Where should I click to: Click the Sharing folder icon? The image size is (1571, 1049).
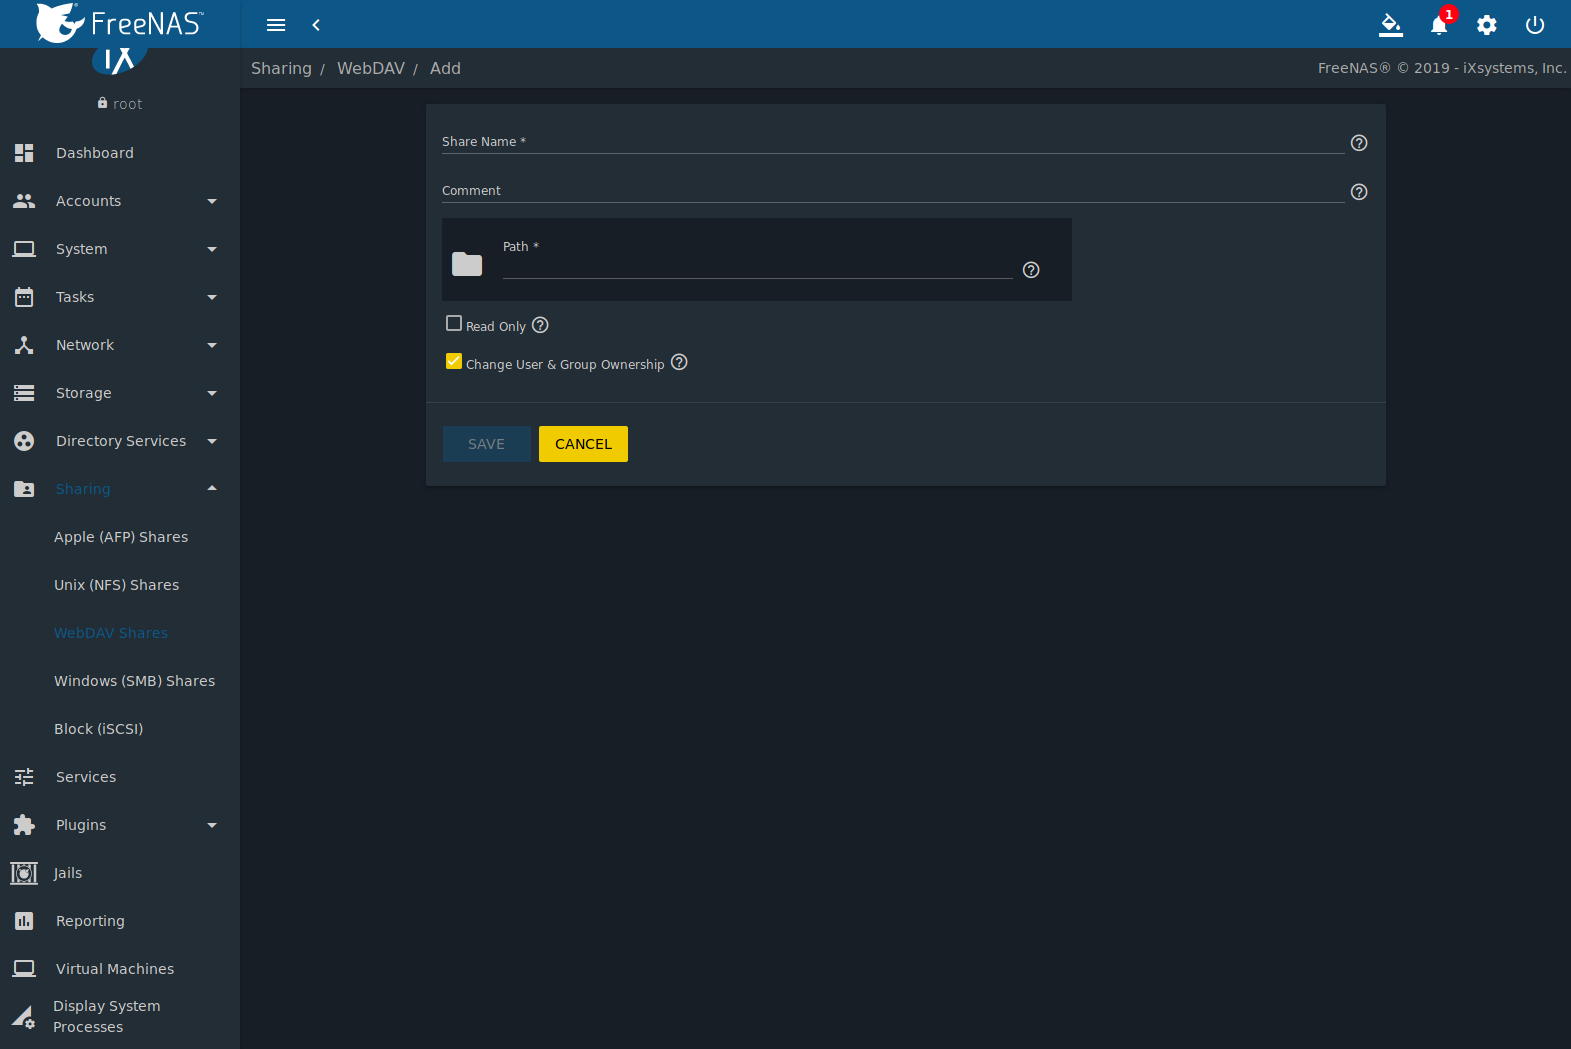click(x=24, y=489)
